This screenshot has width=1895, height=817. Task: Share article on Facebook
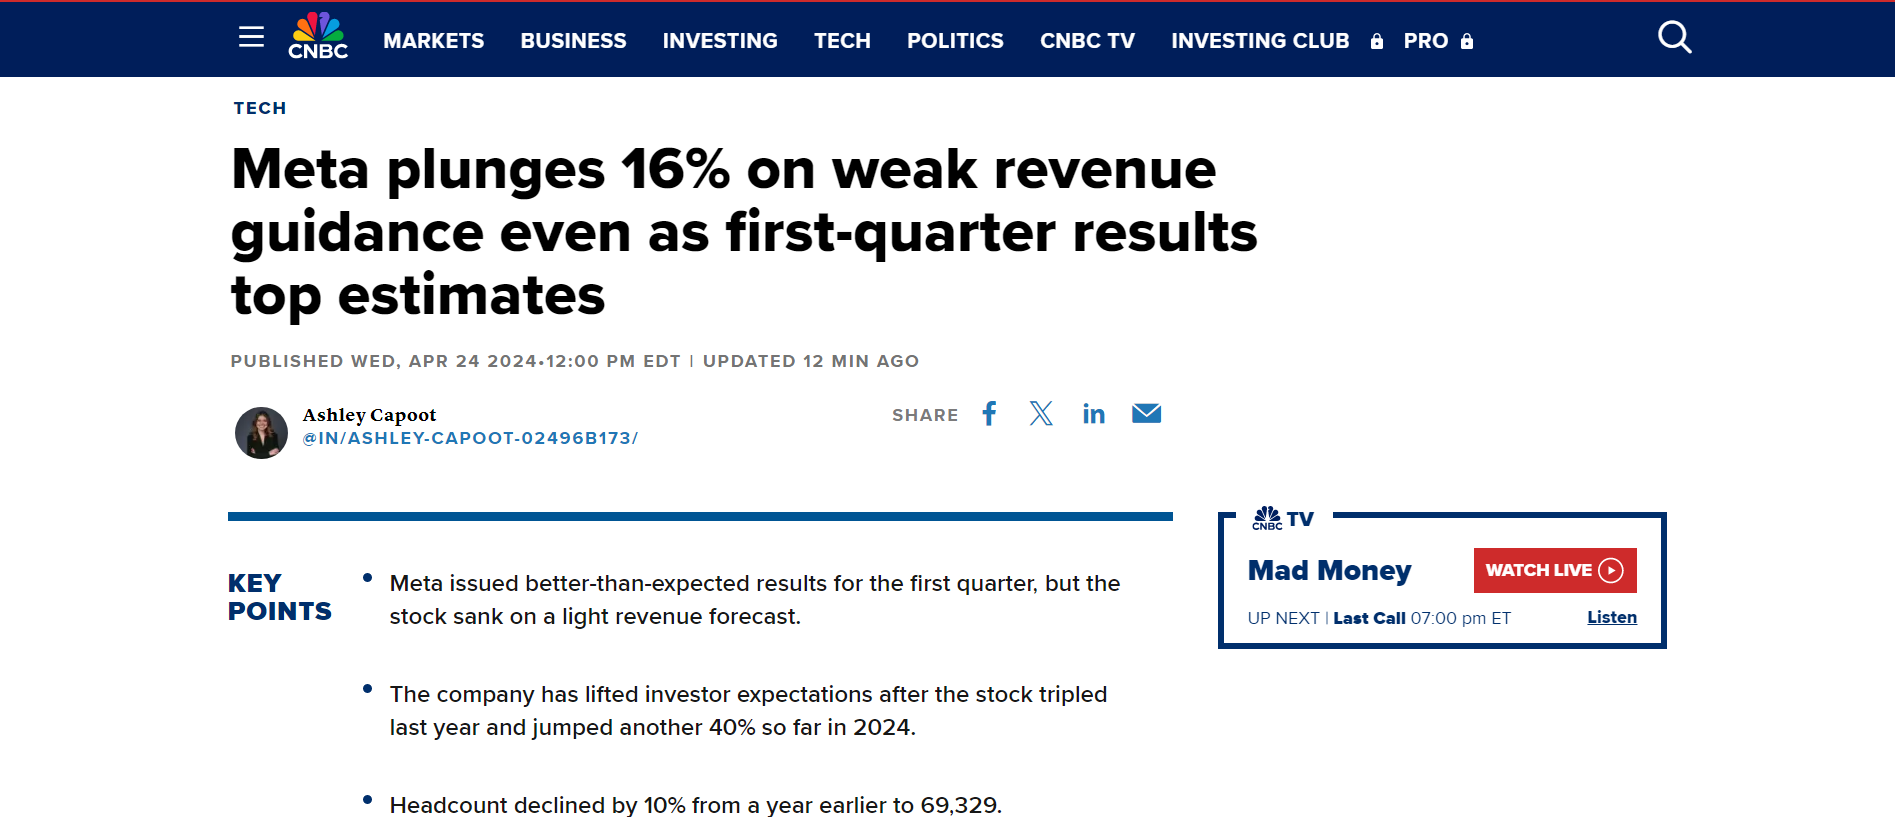989,414
